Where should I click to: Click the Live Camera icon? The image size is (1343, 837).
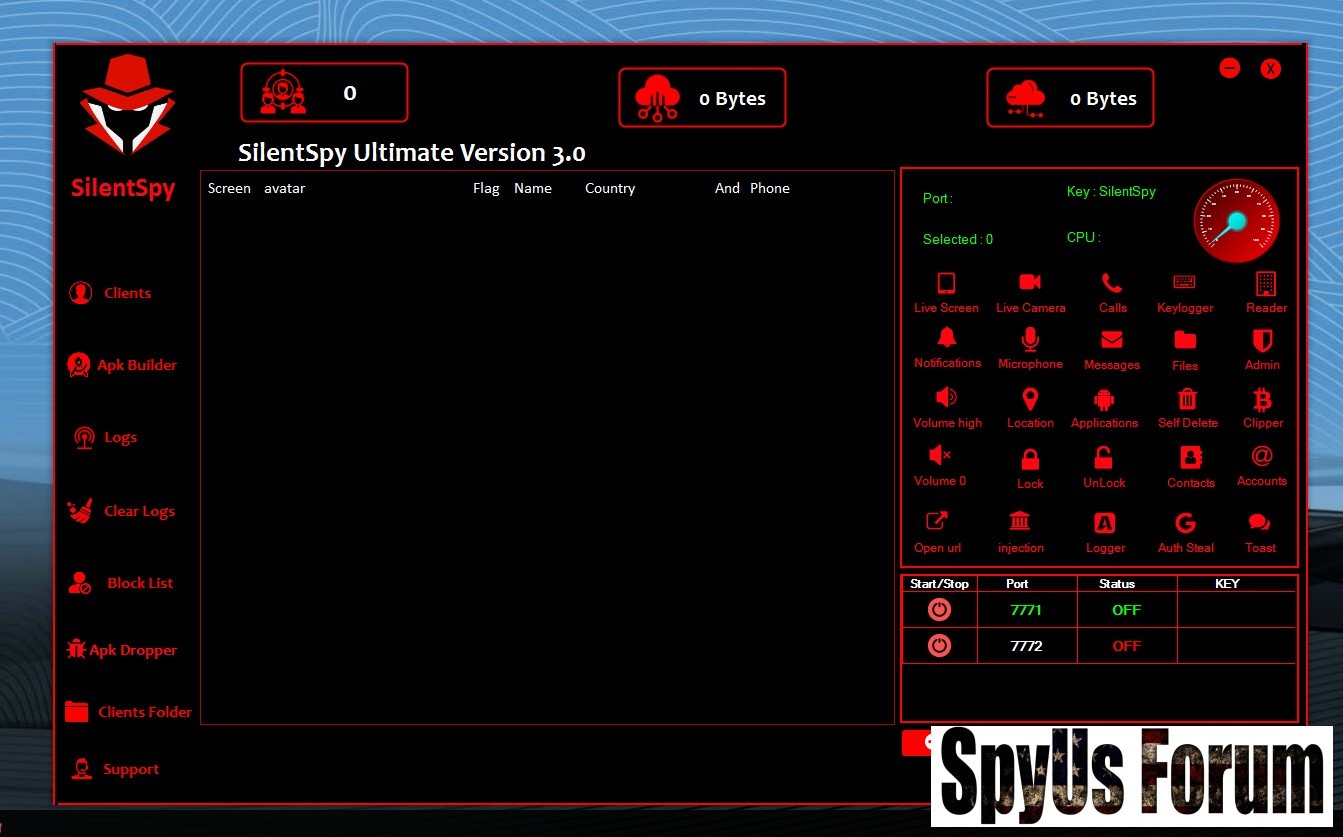(x=1030, y=284)
